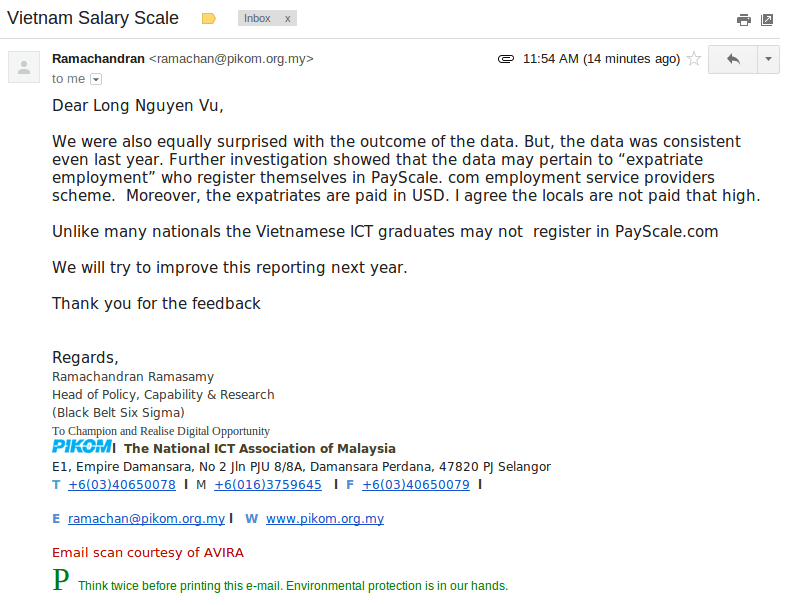This screenshot has width=802, height=605.
Task: Click the green P print-reminder icon
Action: click(61, 581)
